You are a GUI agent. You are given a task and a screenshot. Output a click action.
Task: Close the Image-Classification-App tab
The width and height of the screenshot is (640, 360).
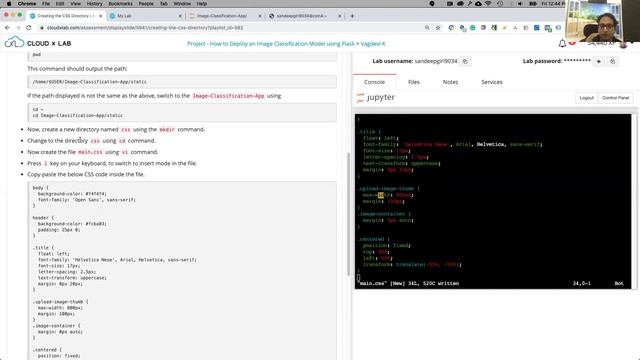[260, 16]
